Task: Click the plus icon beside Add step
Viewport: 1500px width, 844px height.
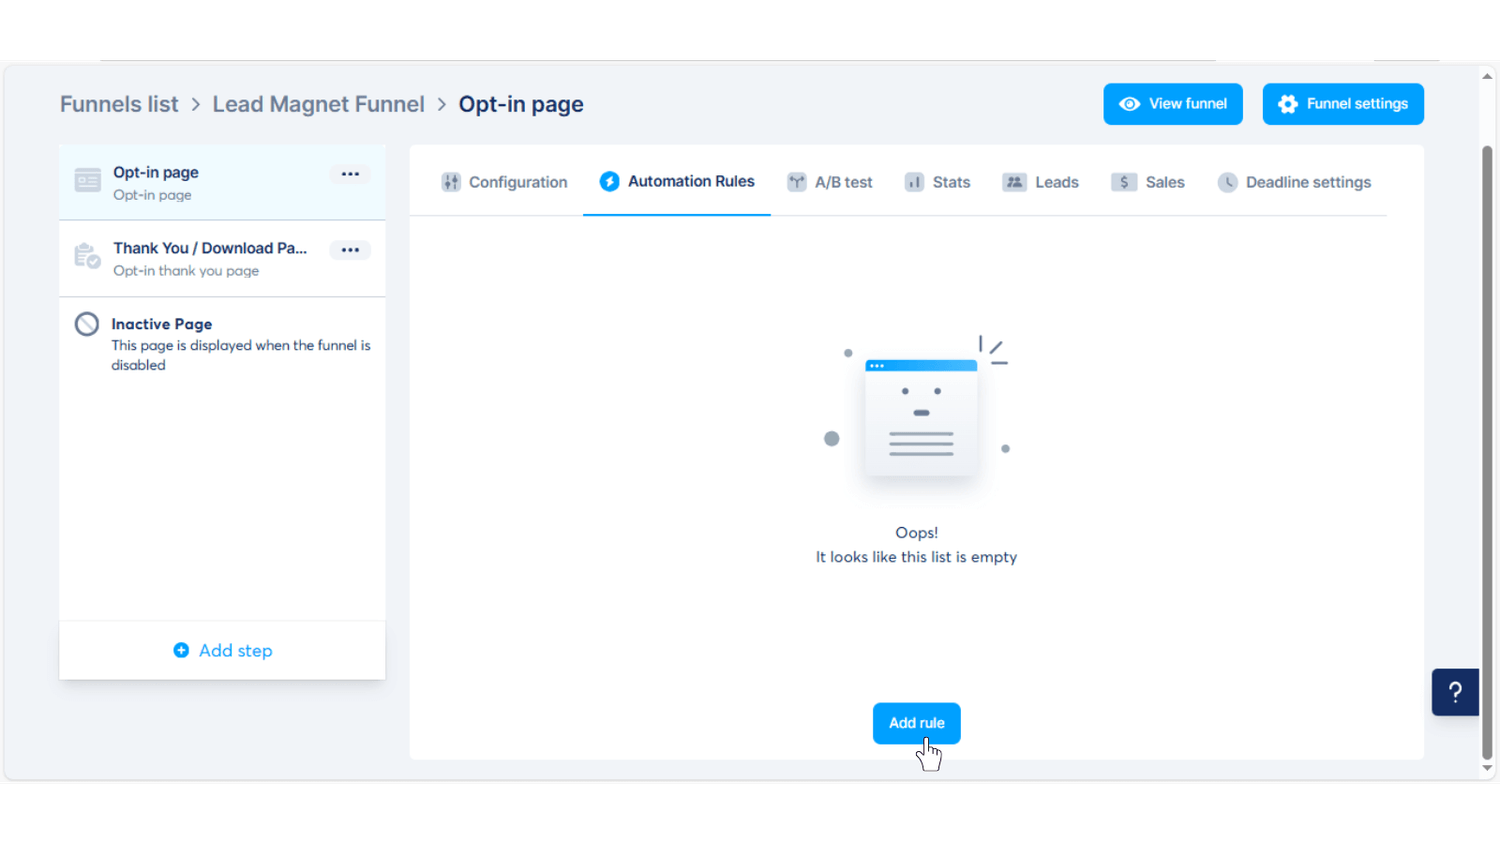Action: coord(181,650)
